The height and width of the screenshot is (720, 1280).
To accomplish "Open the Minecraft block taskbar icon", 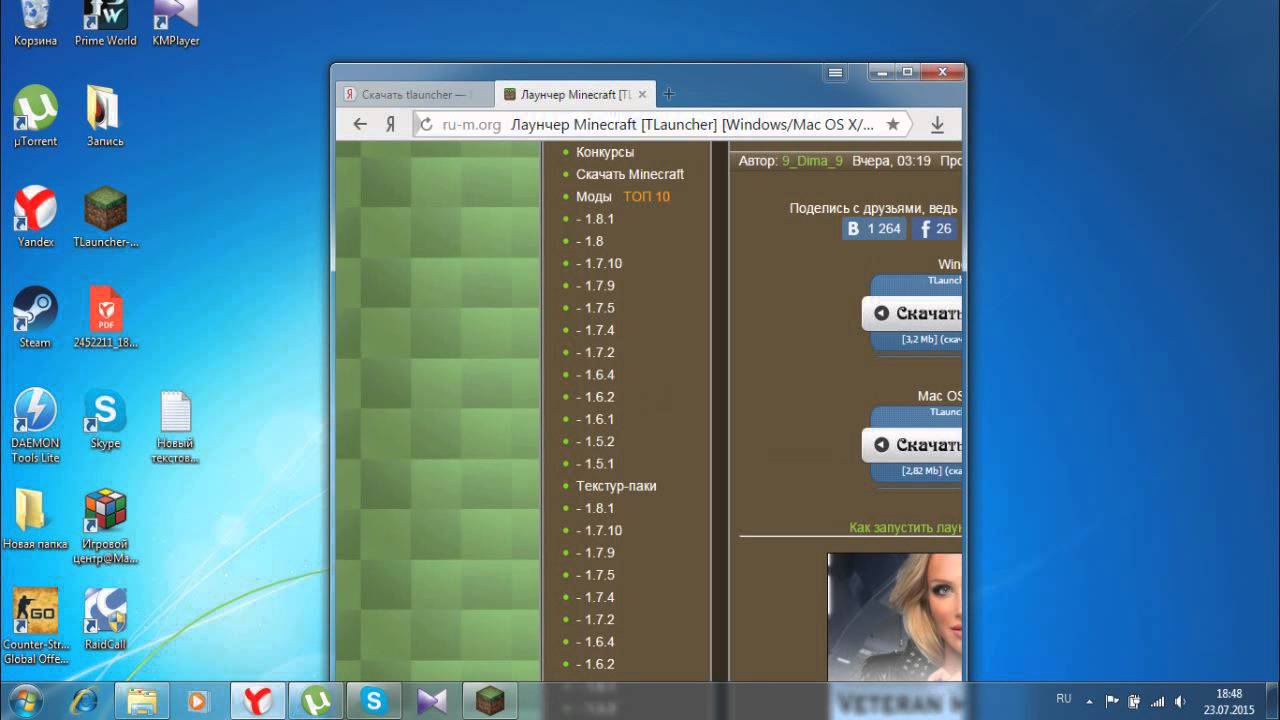I will tap(491, 701).
